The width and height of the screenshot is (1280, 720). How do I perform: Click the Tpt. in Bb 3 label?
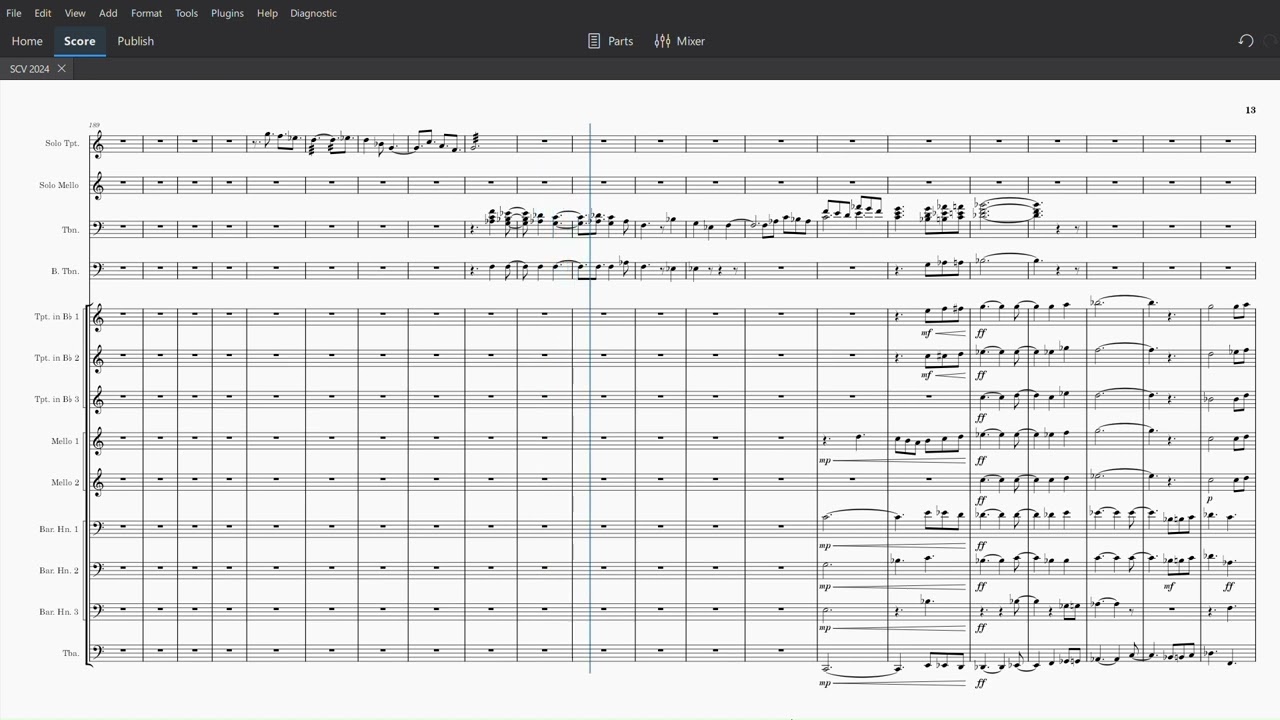click(x=57, y=399)
